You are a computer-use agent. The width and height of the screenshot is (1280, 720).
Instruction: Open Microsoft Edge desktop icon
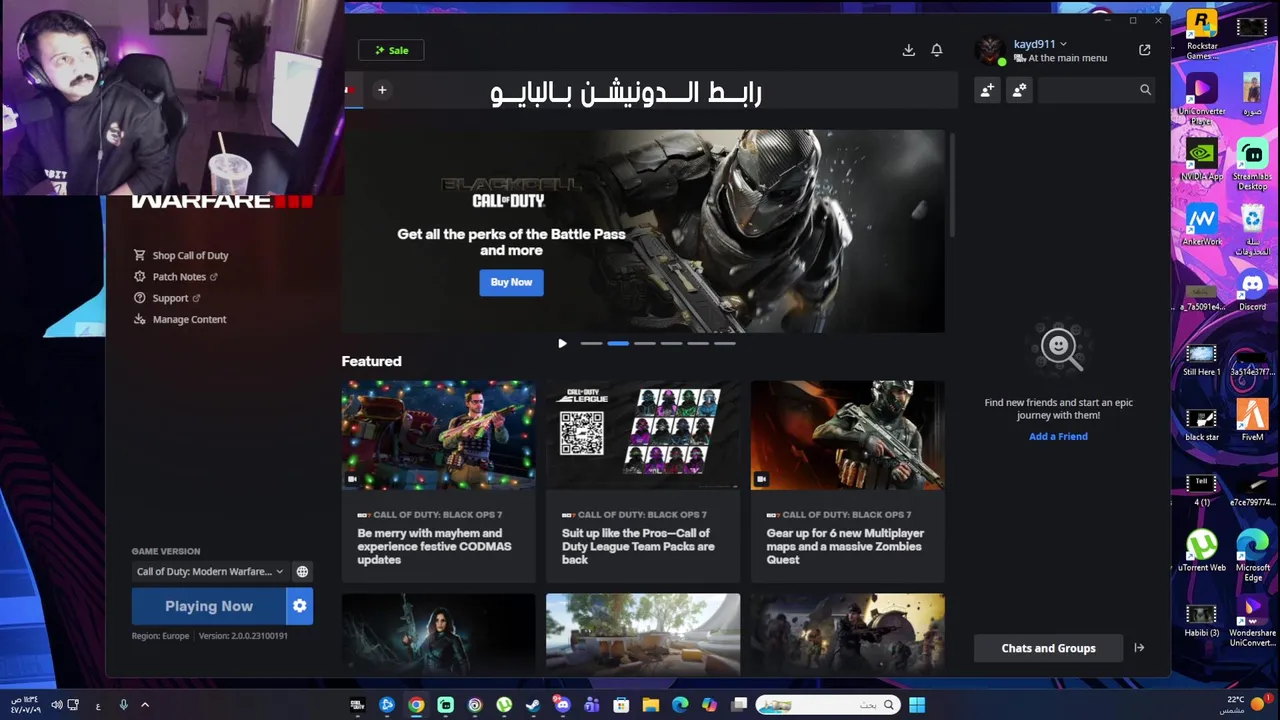(x=1252, y=555)
